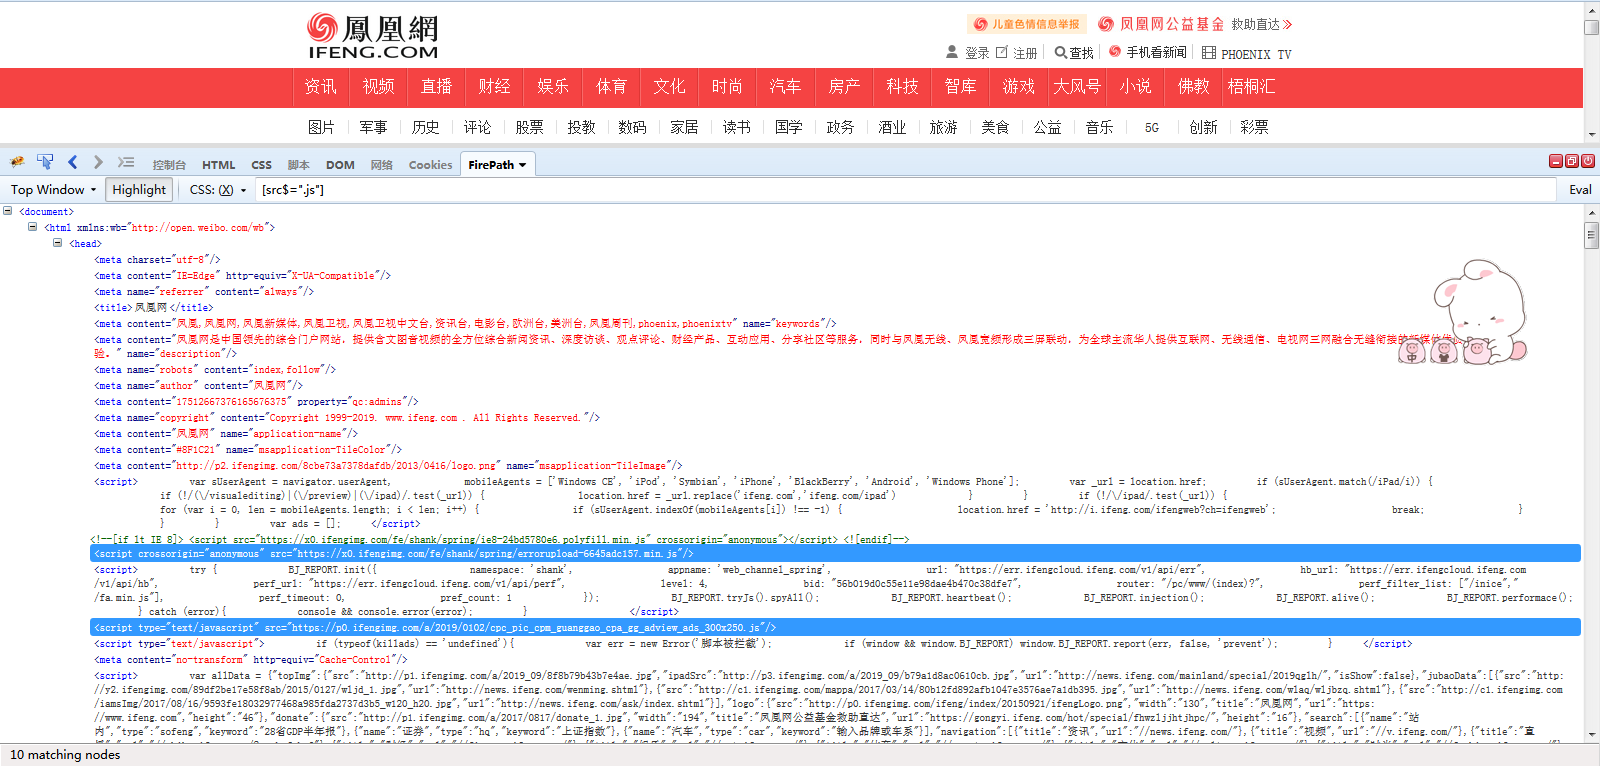Switch to the HTML tab
This screenshot has height=767, width=1600.
coord(219,165)
